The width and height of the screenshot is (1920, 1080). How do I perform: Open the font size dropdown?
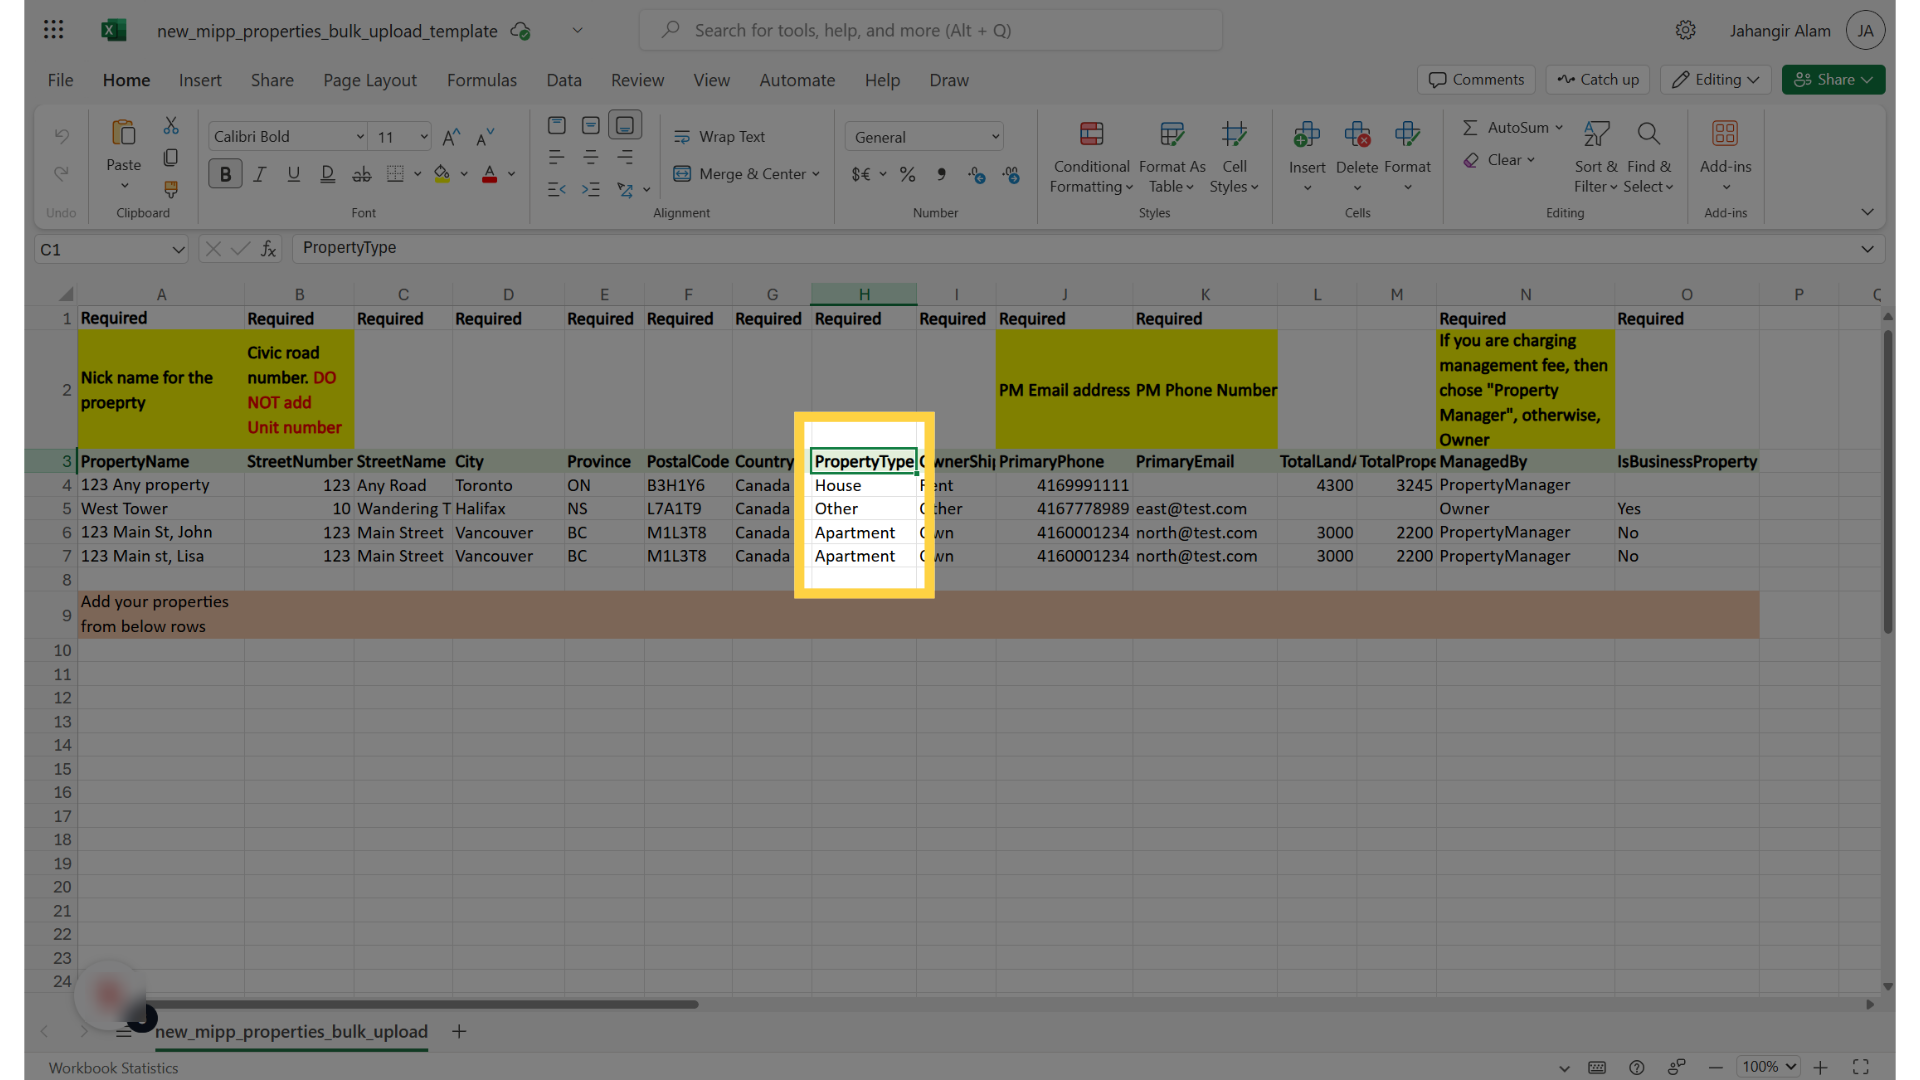[424, 136]
